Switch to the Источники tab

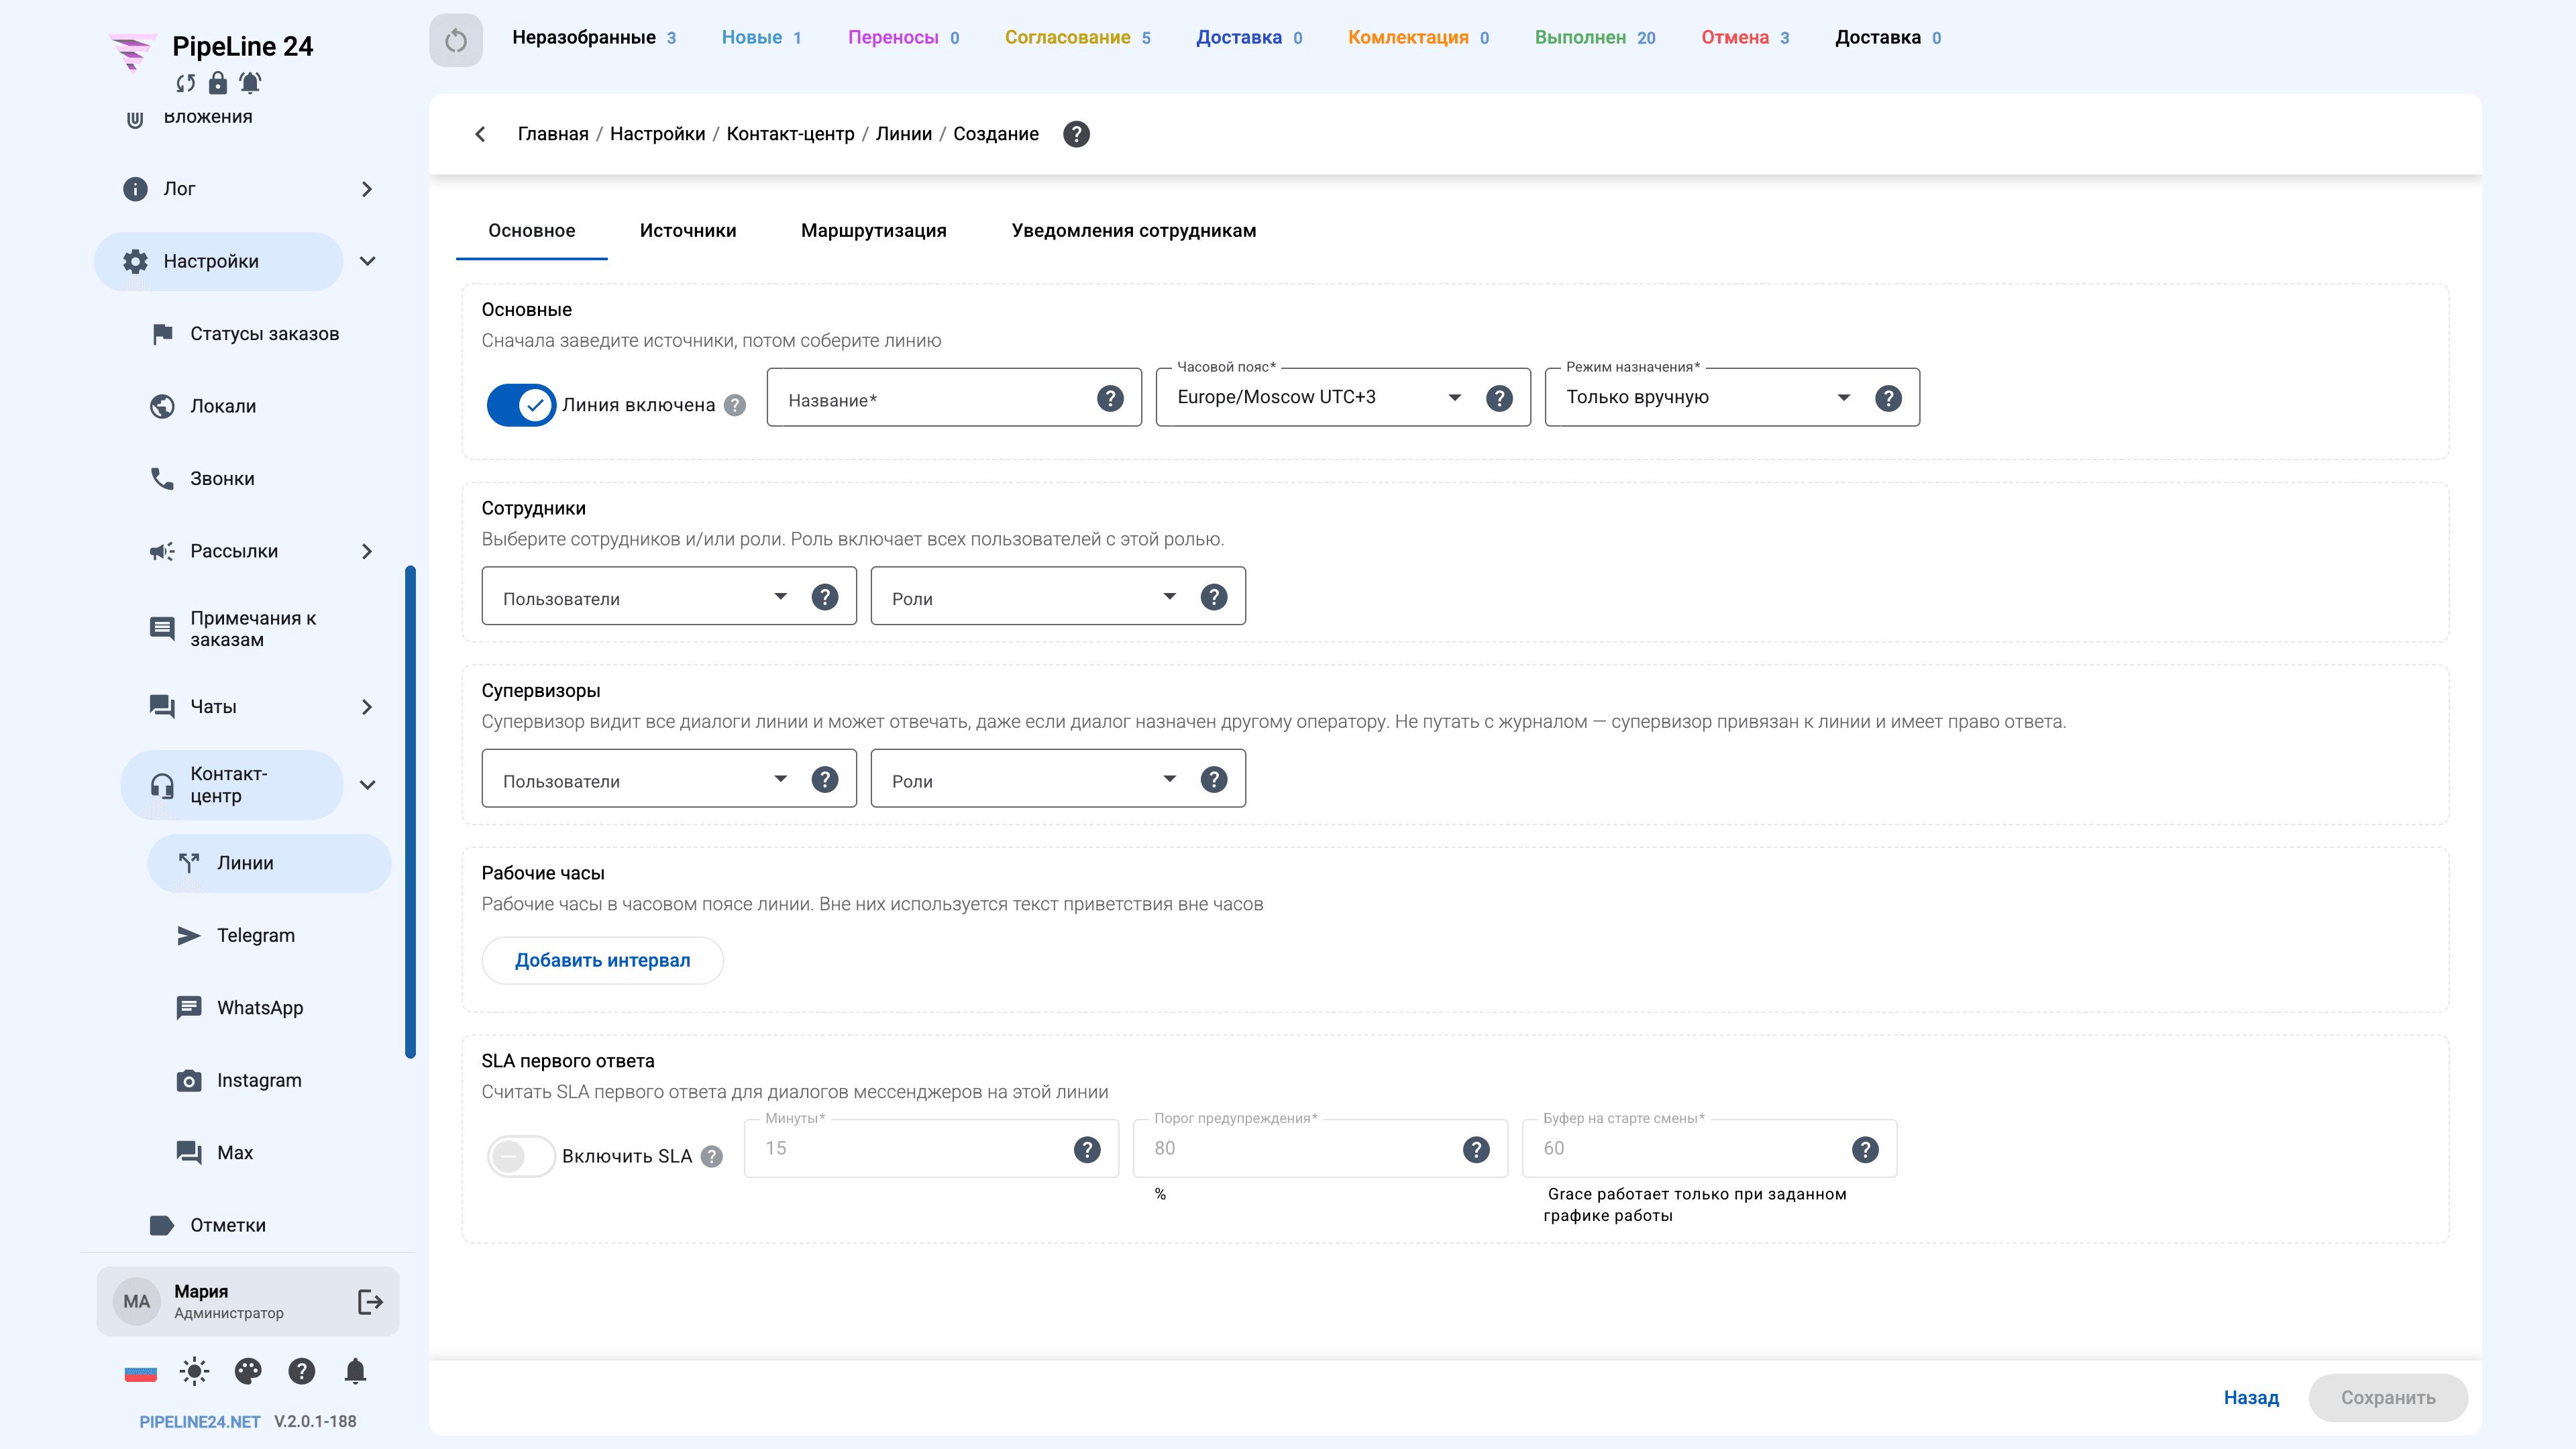tap(688, 231)
